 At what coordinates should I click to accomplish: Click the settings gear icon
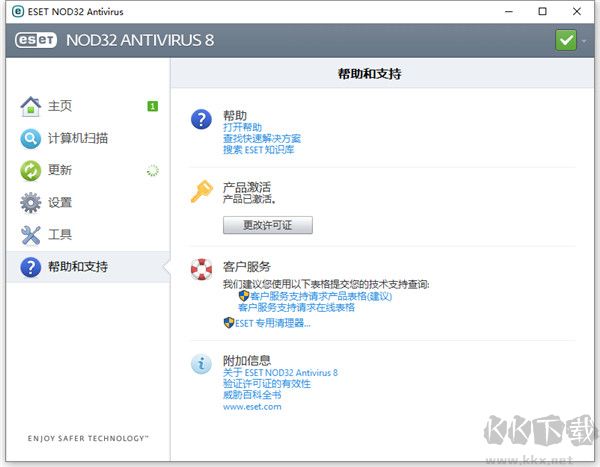[31, 202]
